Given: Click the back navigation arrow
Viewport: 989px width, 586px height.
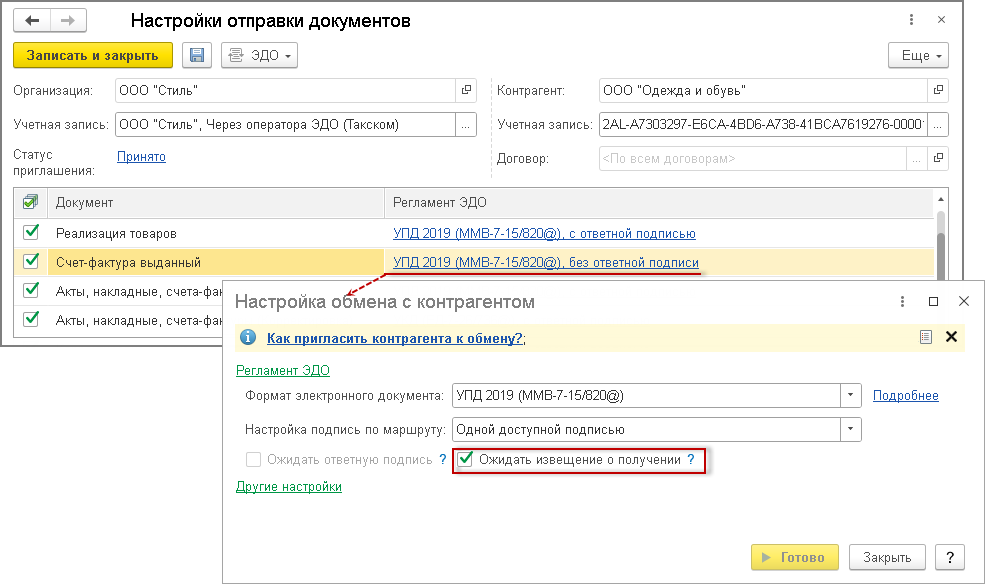Looking at the screenshot, I should pos(33,20).
